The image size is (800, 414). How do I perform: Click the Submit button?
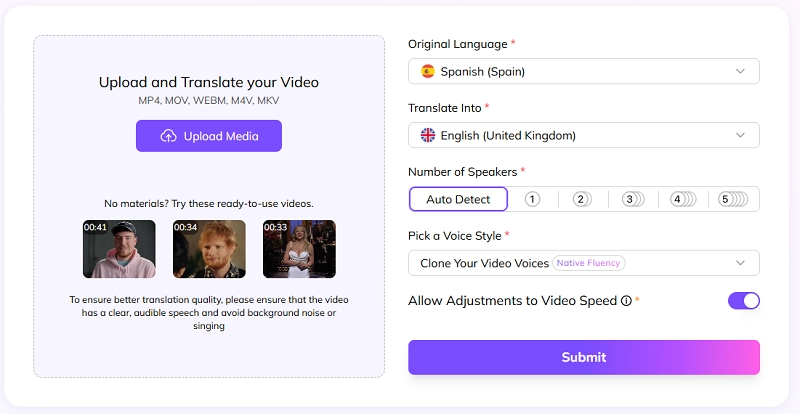[584, 357]
